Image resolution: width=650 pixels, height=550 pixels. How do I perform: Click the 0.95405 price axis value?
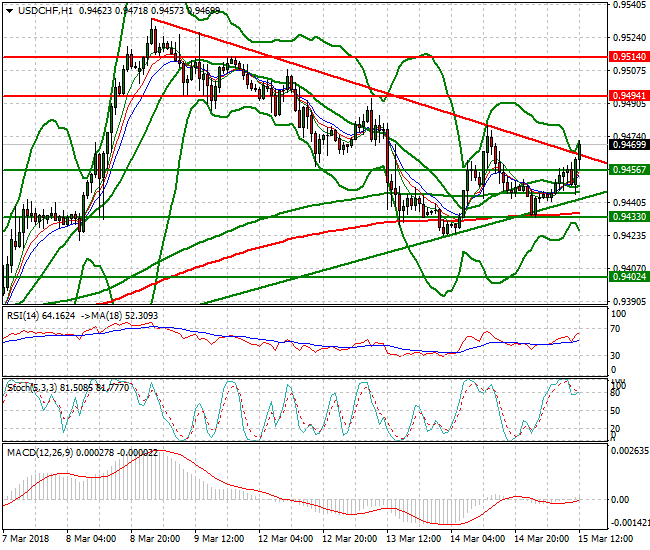coord(629,5)
